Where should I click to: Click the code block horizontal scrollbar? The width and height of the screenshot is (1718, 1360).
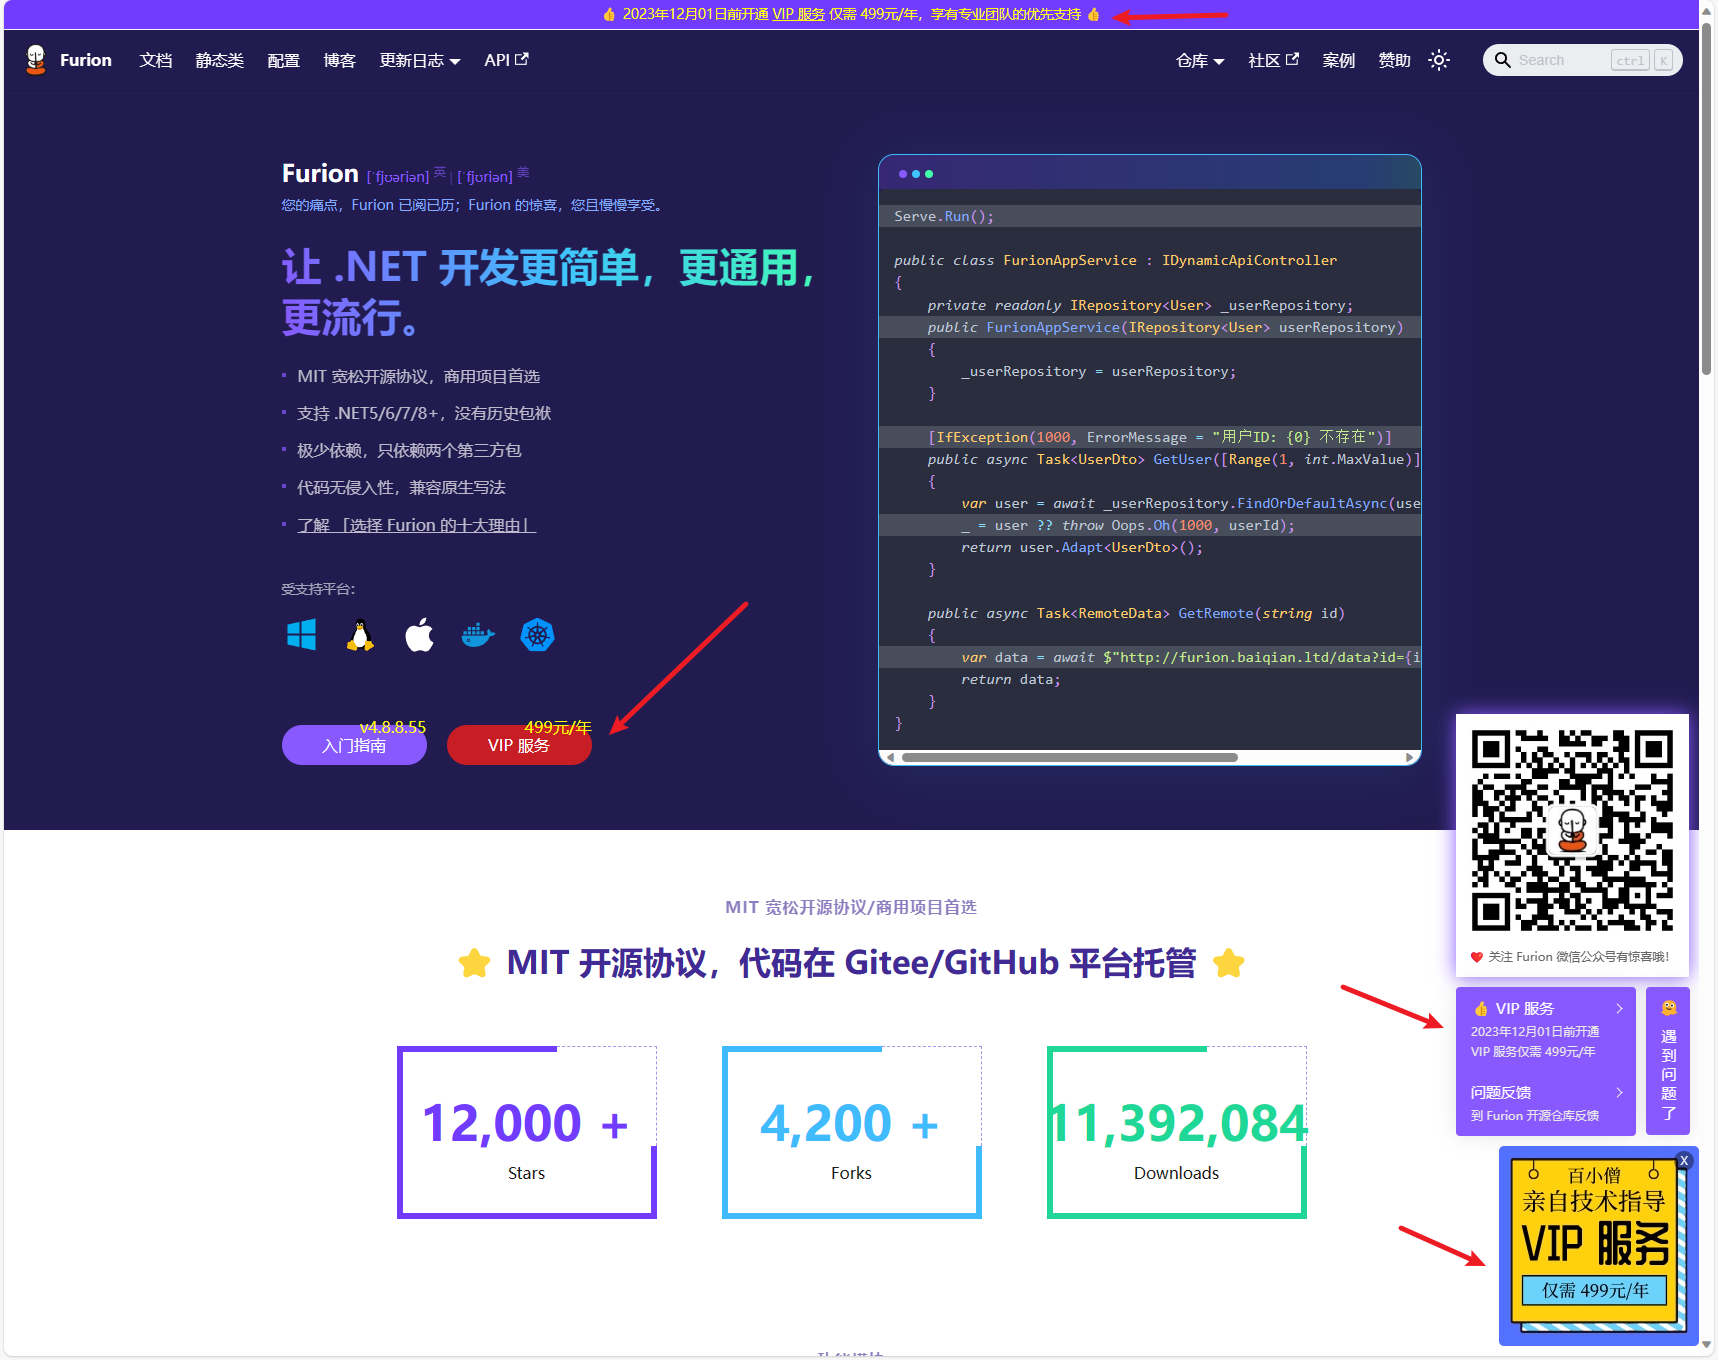[x=1070, y=757]
